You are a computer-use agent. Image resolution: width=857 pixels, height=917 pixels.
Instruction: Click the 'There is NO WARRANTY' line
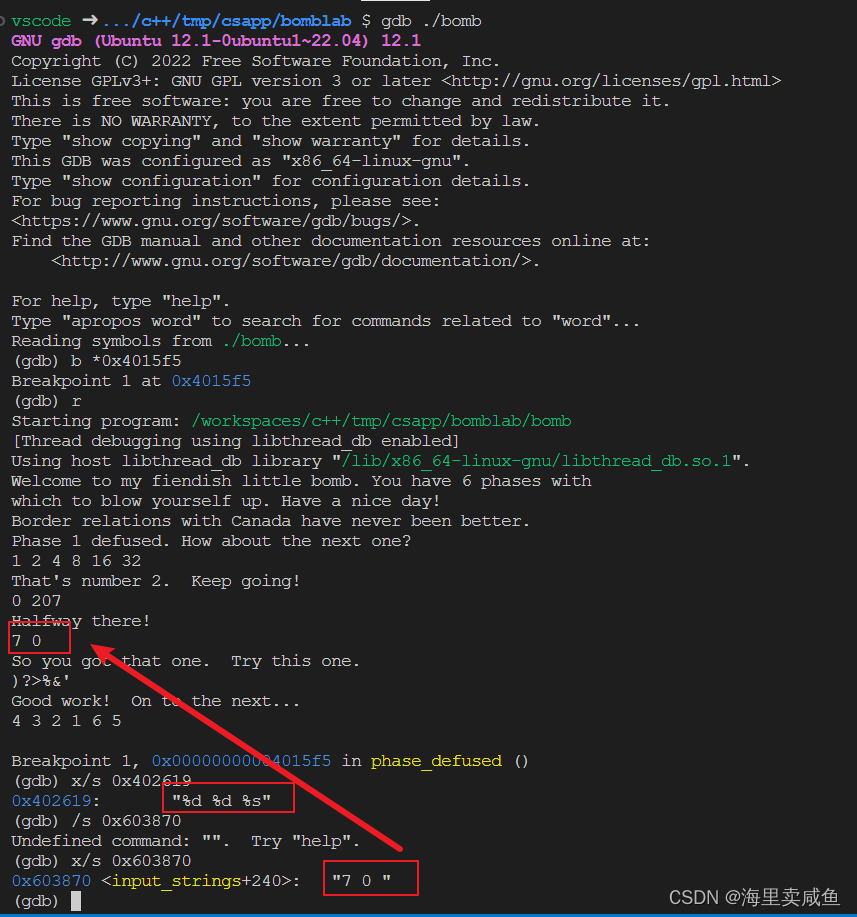coord(275,121)
